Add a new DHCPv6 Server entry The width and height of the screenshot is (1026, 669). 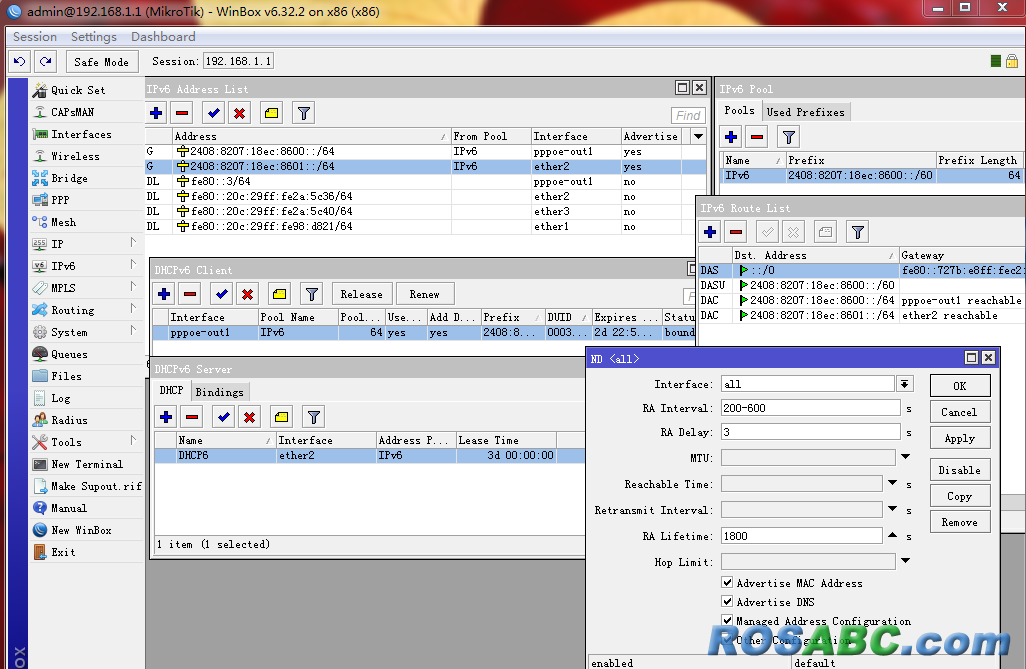166,417
